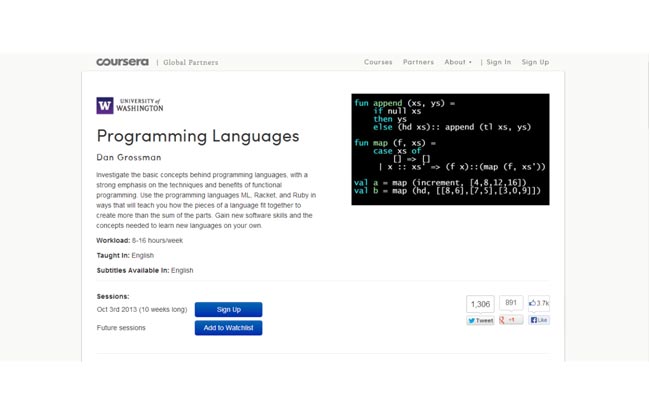Click the Sign In link

(499, 62)
